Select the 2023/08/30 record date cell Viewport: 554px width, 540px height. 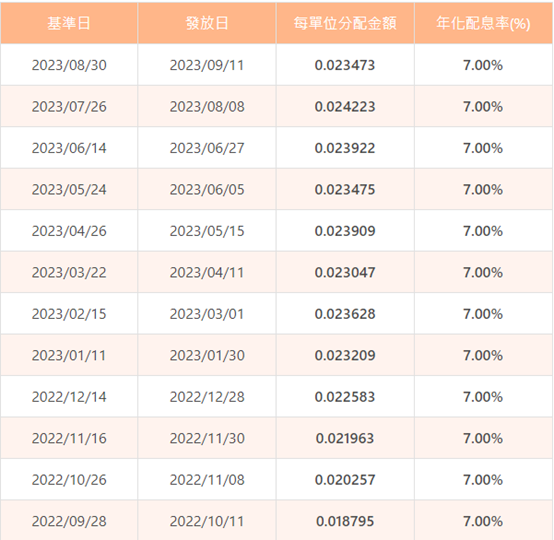(69, 65)
